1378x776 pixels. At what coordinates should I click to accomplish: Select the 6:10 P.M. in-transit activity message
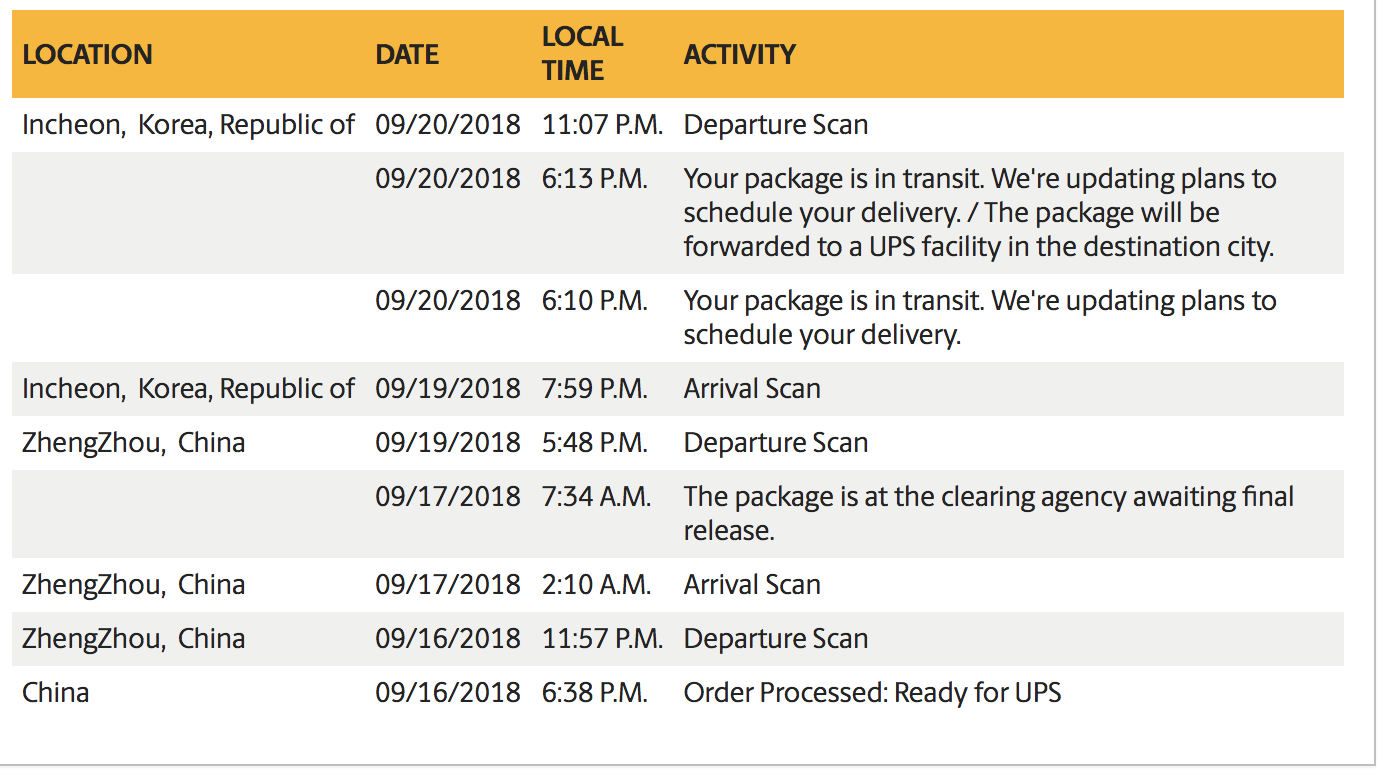click(980, 318)
